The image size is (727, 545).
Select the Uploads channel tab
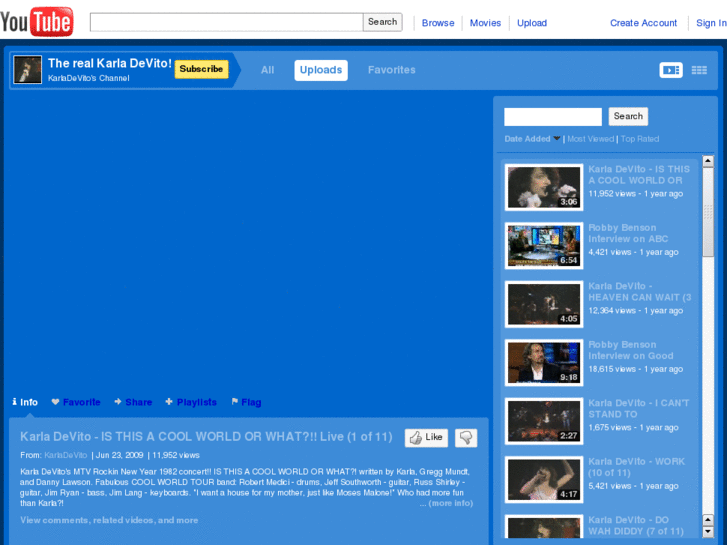point(321,70)
